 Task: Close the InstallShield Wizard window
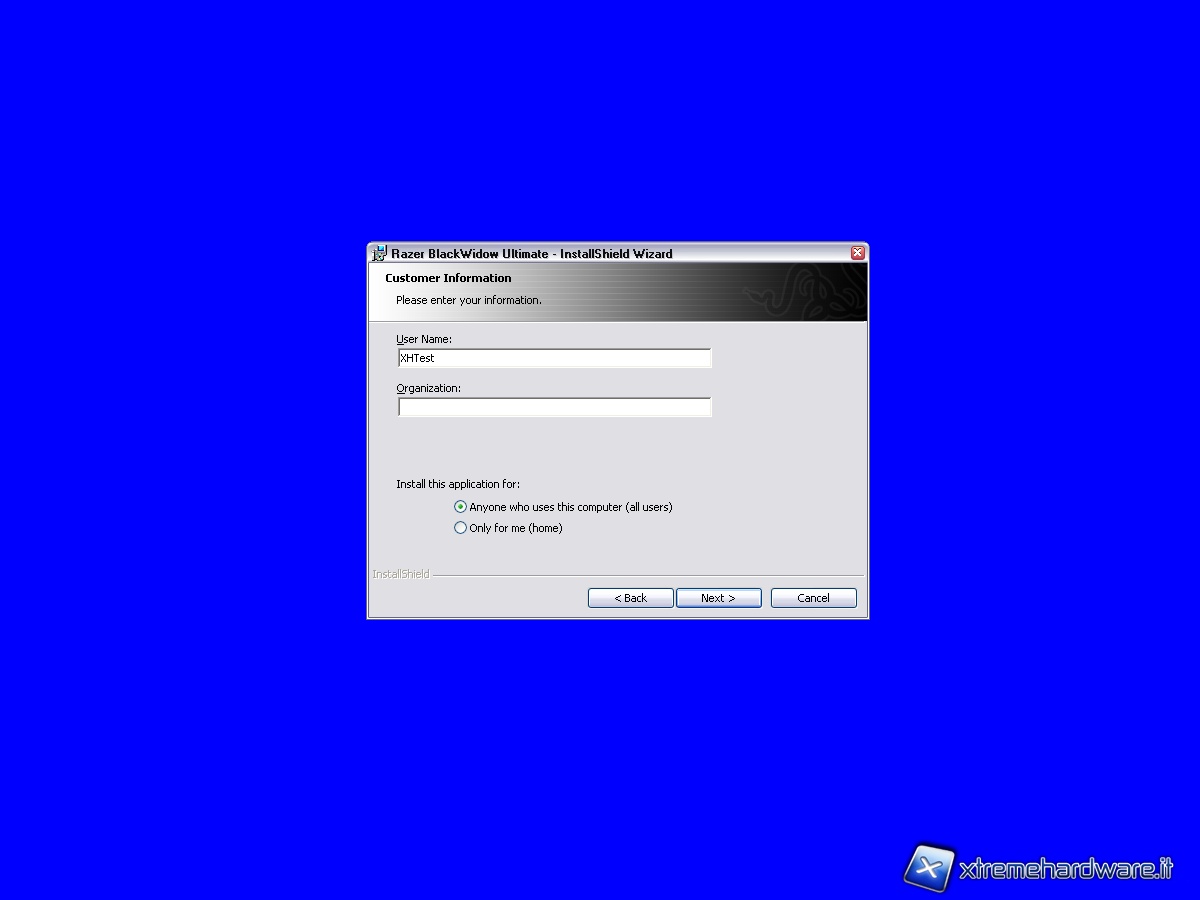(857, 253)
